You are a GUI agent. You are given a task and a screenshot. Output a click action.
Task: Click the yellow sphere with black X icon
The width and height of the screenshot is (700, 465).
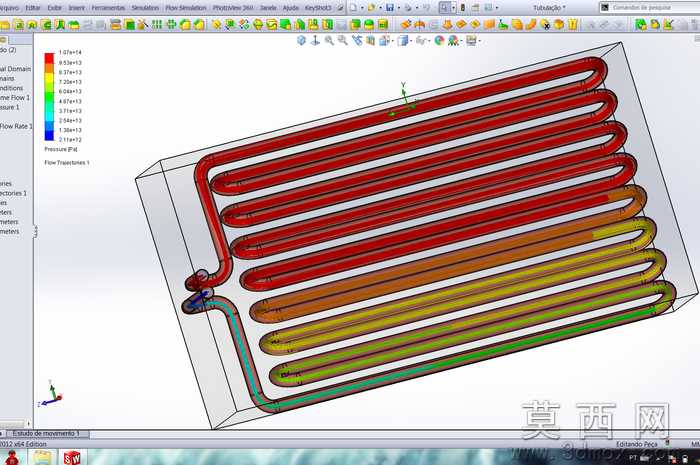coord(545,25)
